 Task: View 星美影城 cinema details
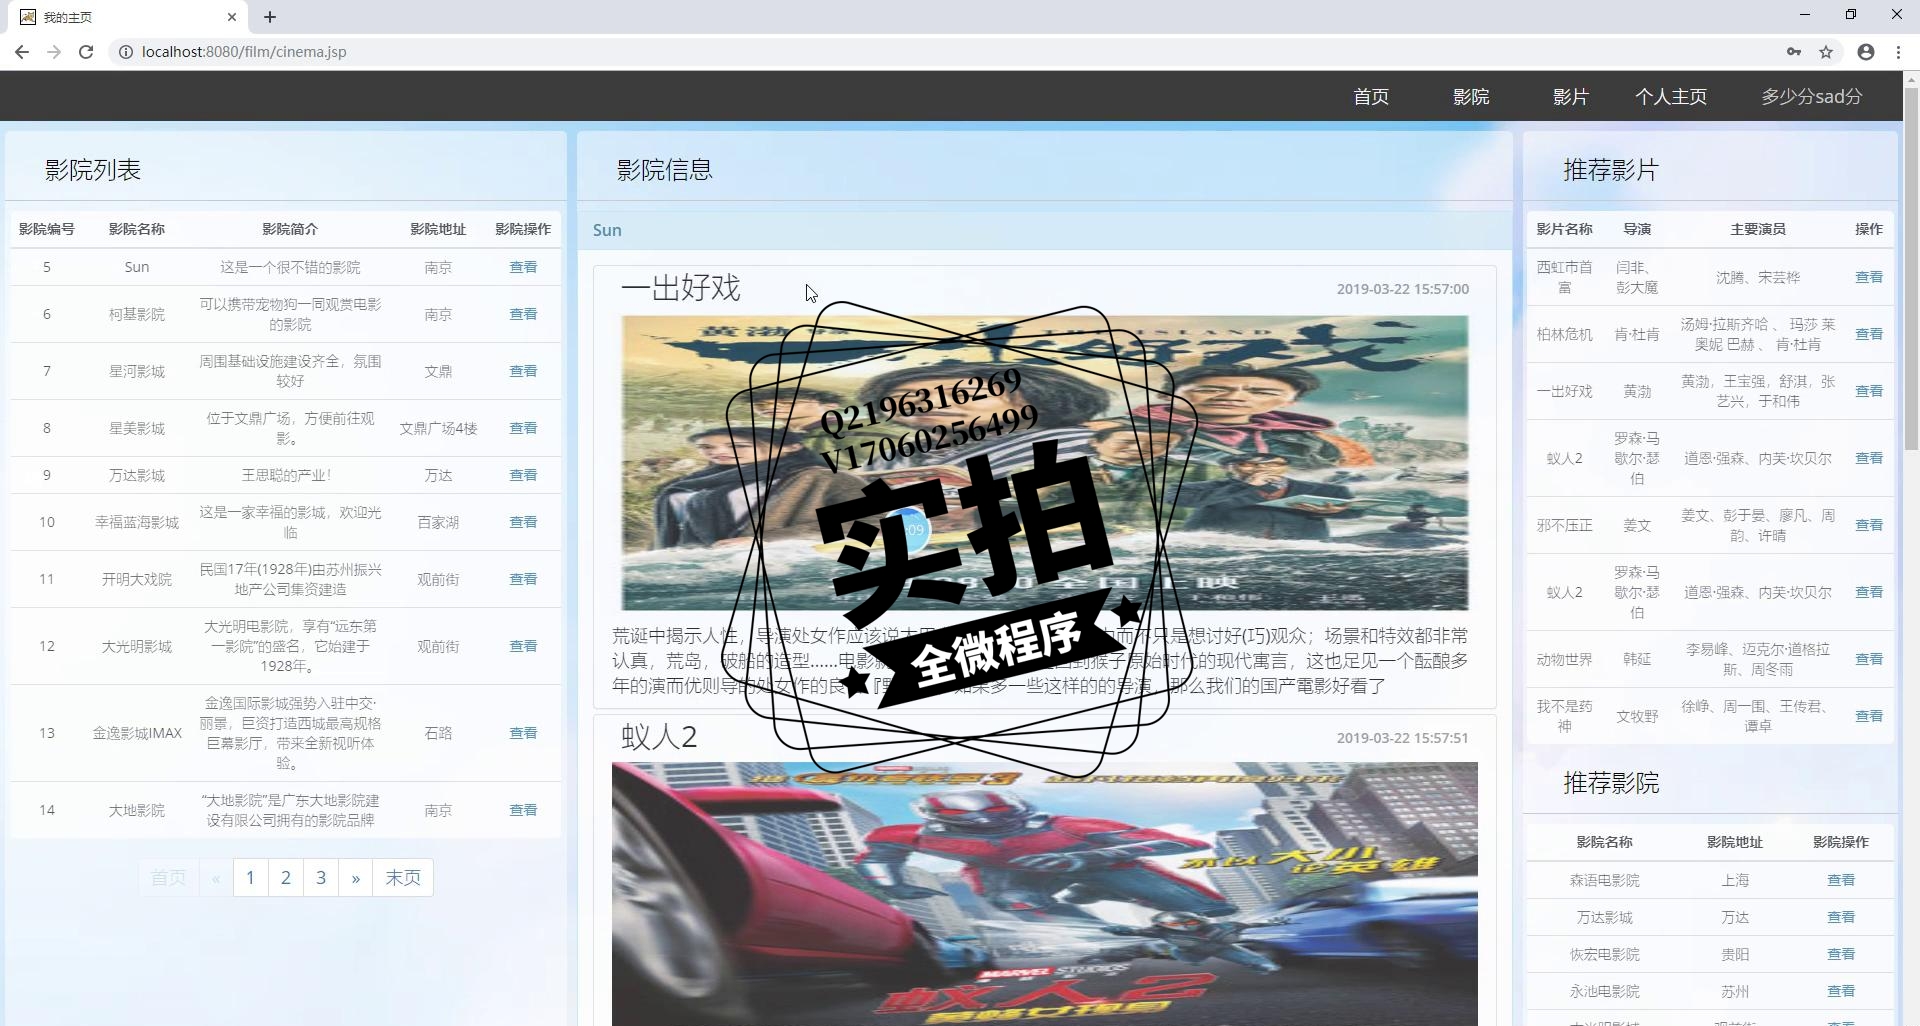523,428
